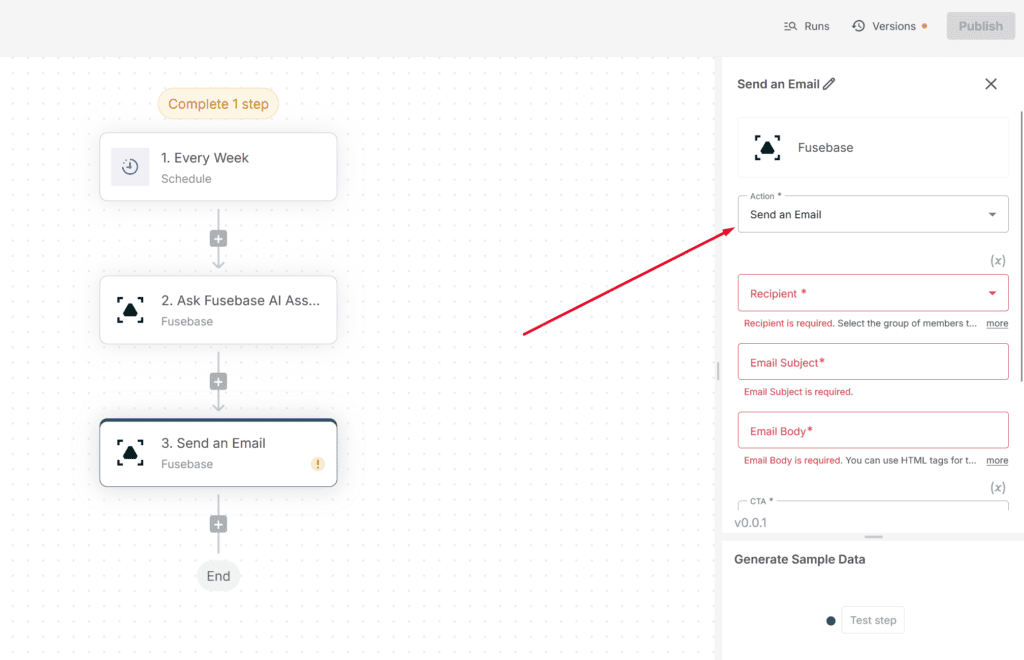Expand the Recipient dropdown
This screenshot has width=1024, height=660.
(x=873, y=293)
